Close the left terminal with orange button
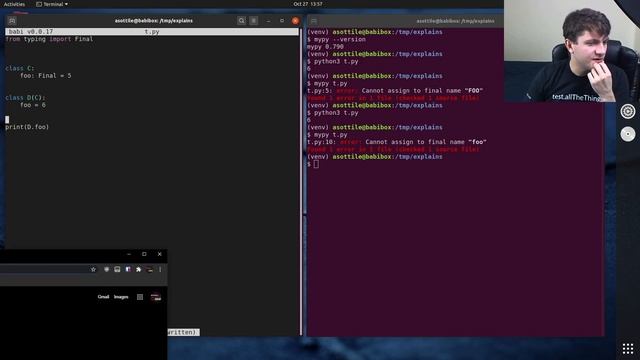The width and height of the screenshot is (640, 360). [x=295, y=20]
